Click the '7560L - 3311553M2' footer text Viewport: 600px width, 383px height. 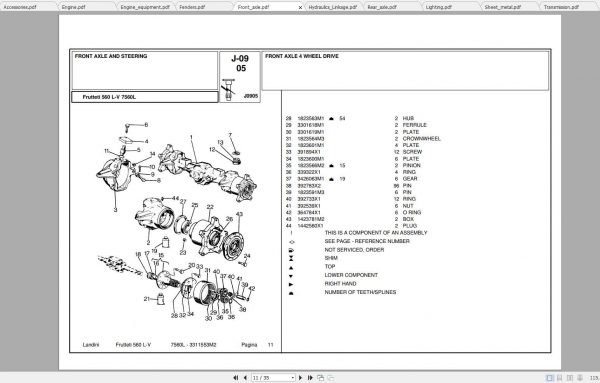coord(193,345)
